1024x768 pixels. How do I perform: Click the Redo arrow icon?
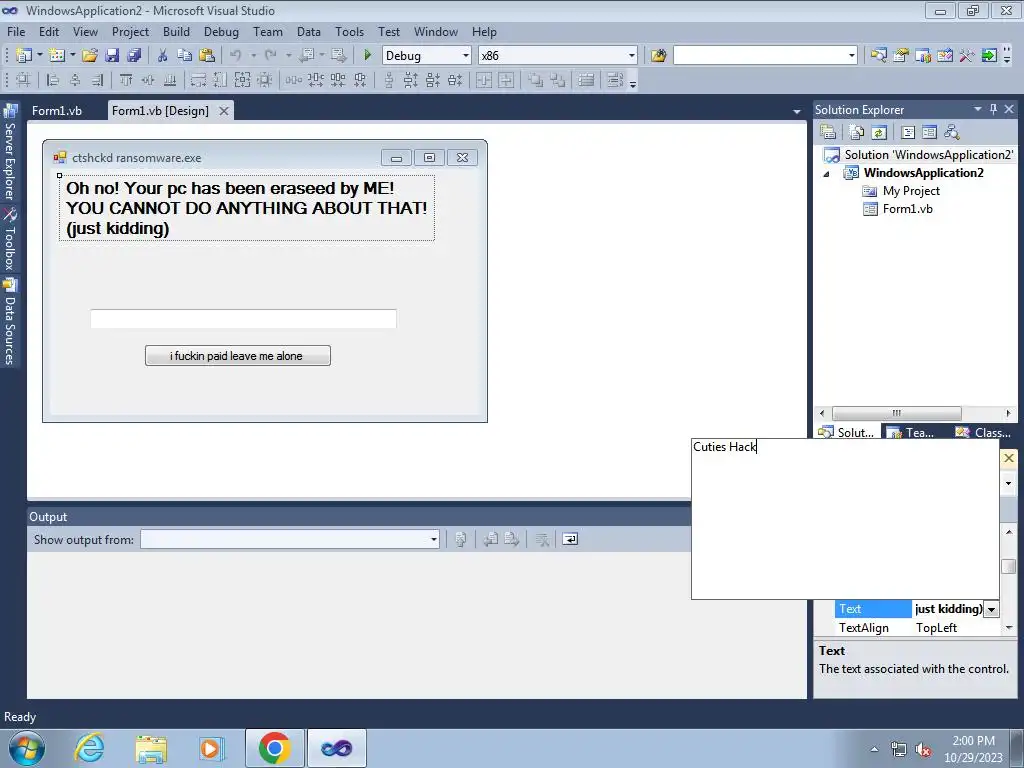coord(270,56)
